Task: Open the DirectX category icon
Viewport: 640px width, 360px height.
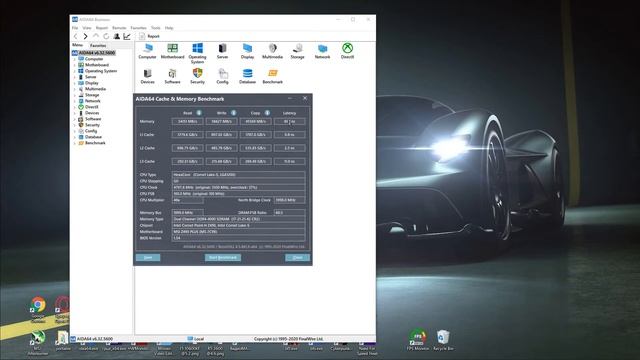Action: [x=347, y=51]
